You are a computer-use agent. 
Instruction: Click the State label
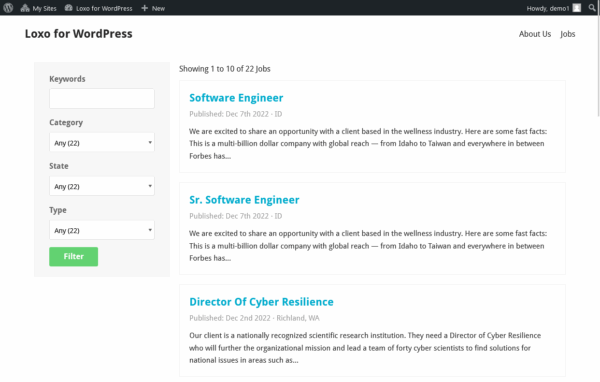(59, 166)
